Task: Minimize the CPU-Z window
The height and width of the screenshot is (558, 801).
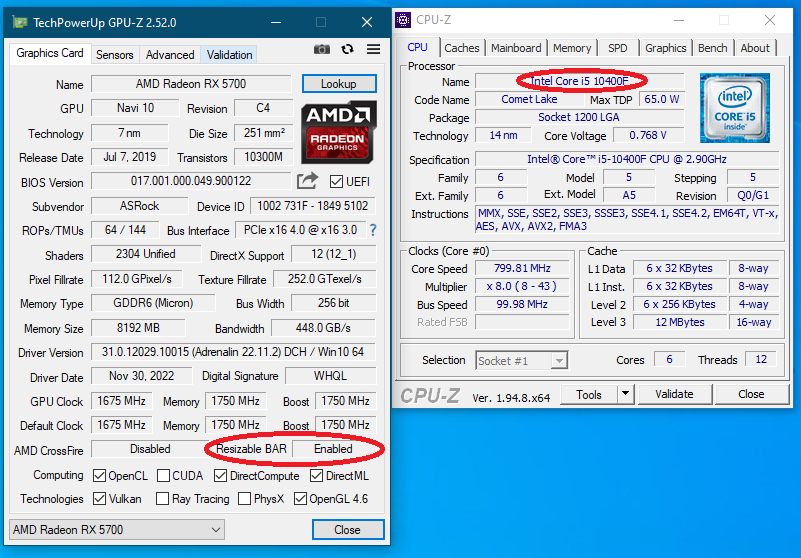Action: point(679,20)
